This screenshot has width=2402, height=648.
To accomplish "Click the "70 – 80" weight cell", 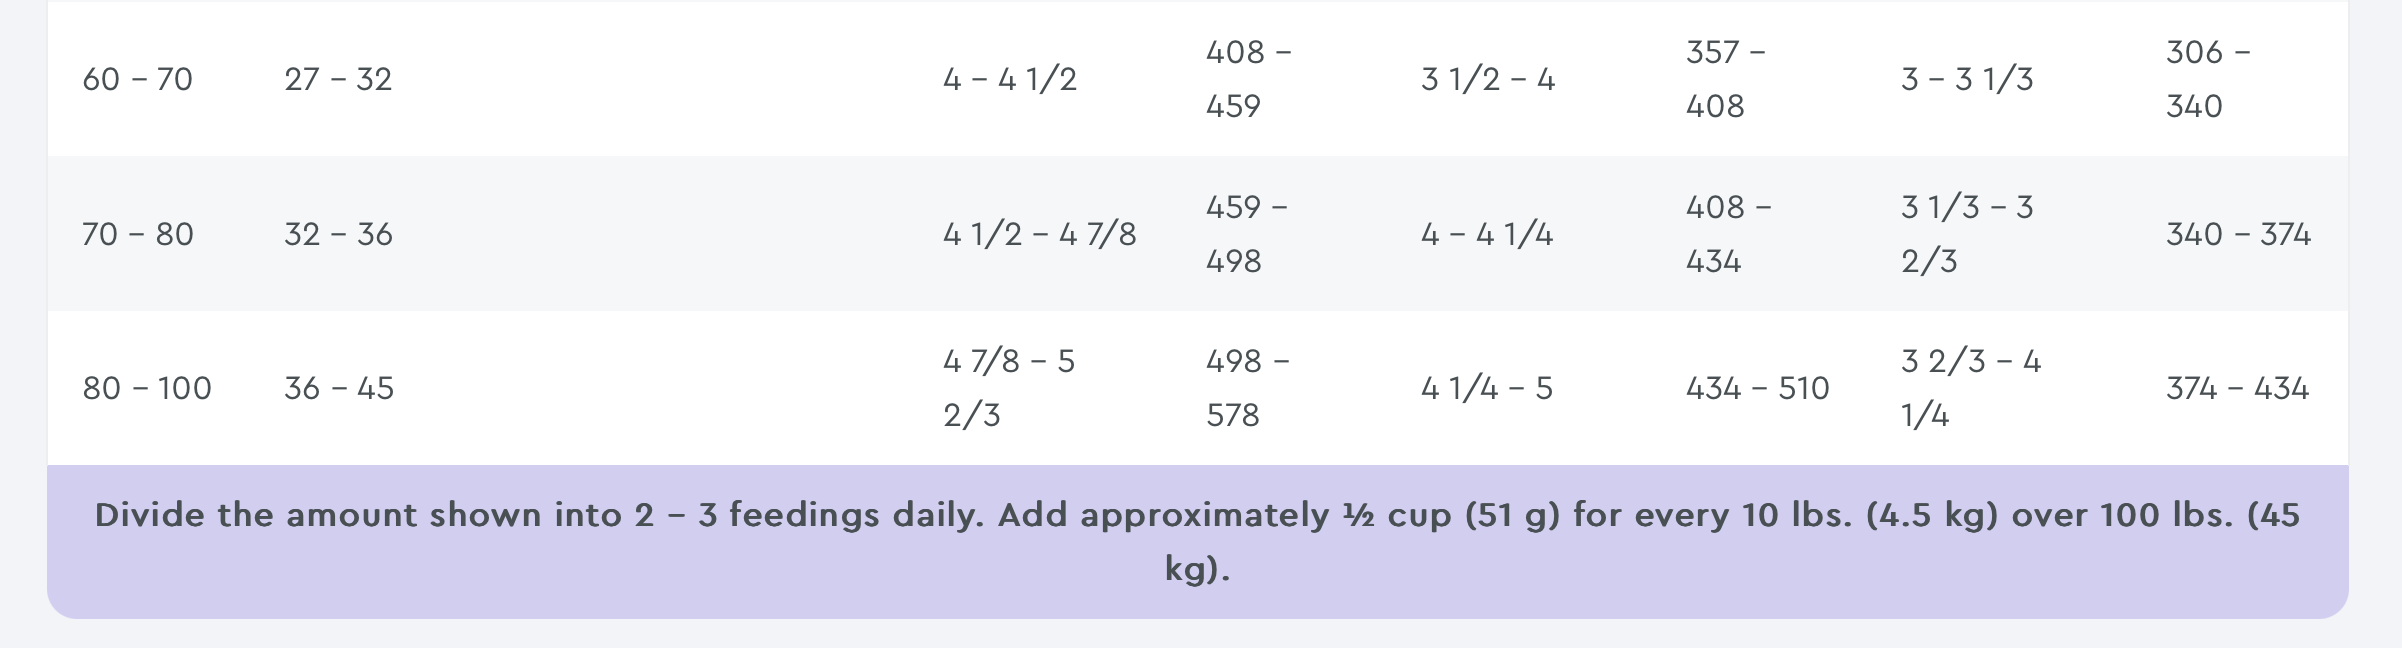I will (138, 234).
